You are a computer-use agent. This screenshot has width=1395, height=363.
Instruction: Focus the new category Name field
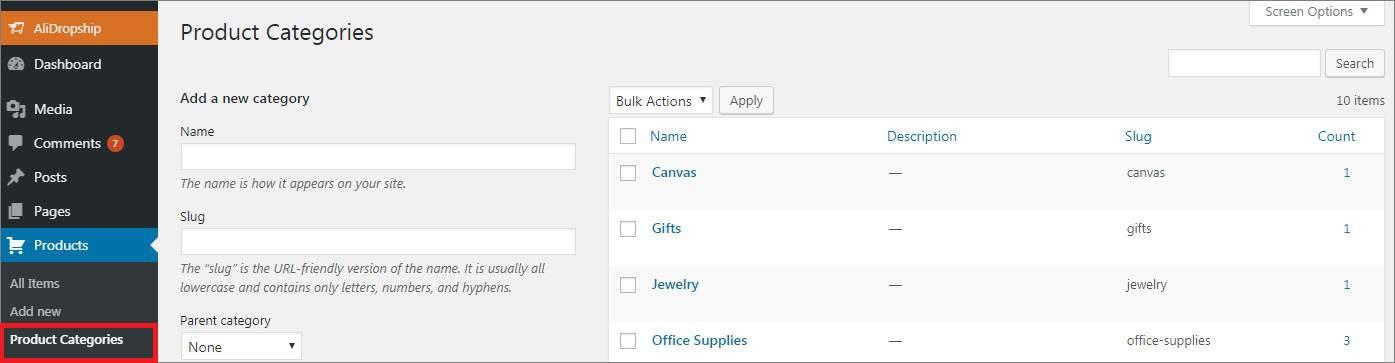[x=378, y=157]
